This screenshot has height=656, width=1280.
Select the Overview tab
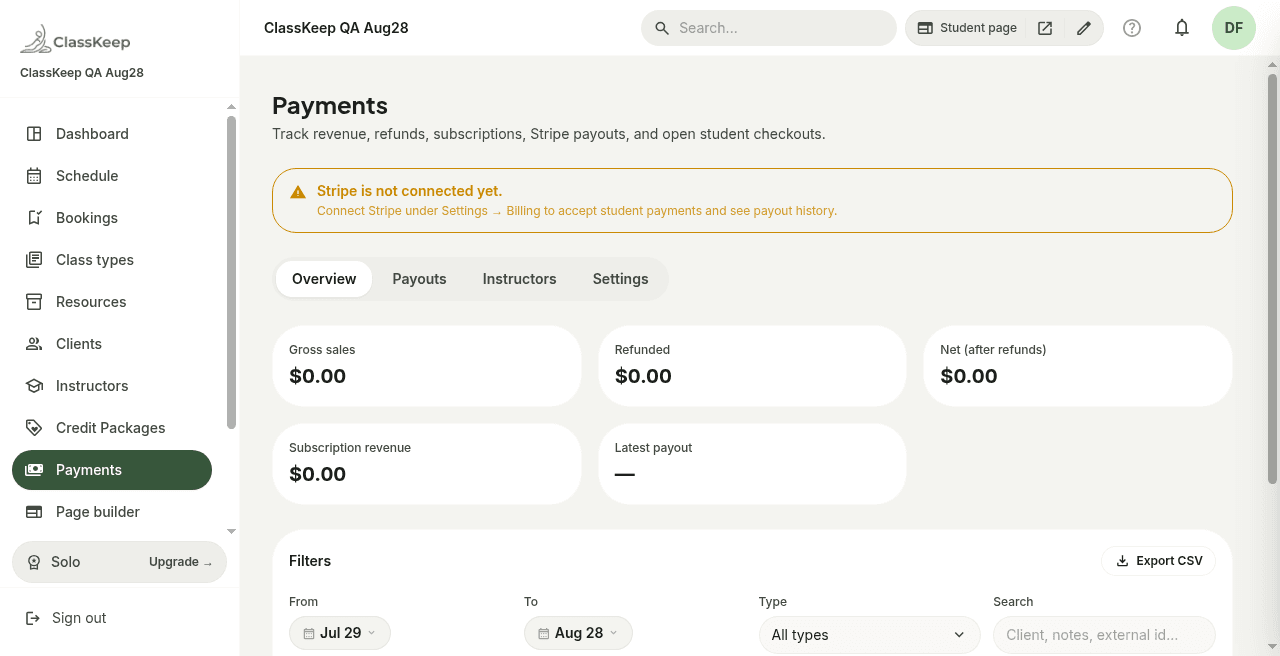[x=324, y=279]
